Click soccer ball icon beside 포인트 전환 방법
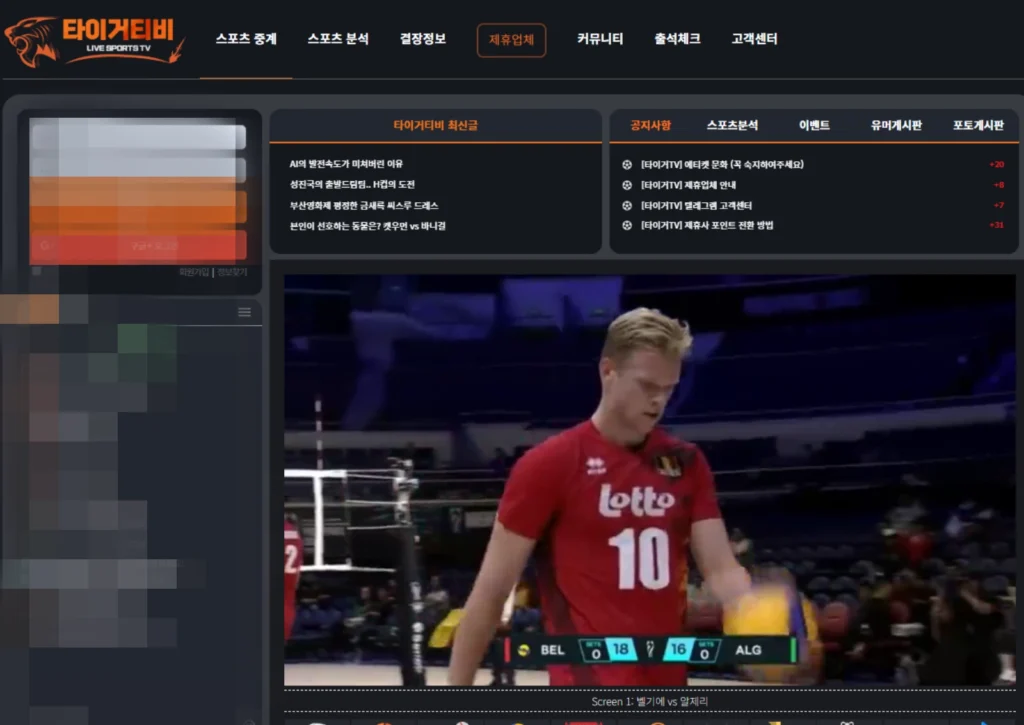Image resolution: width=1024 pixels, height=725 pixels. click(627, 225)
